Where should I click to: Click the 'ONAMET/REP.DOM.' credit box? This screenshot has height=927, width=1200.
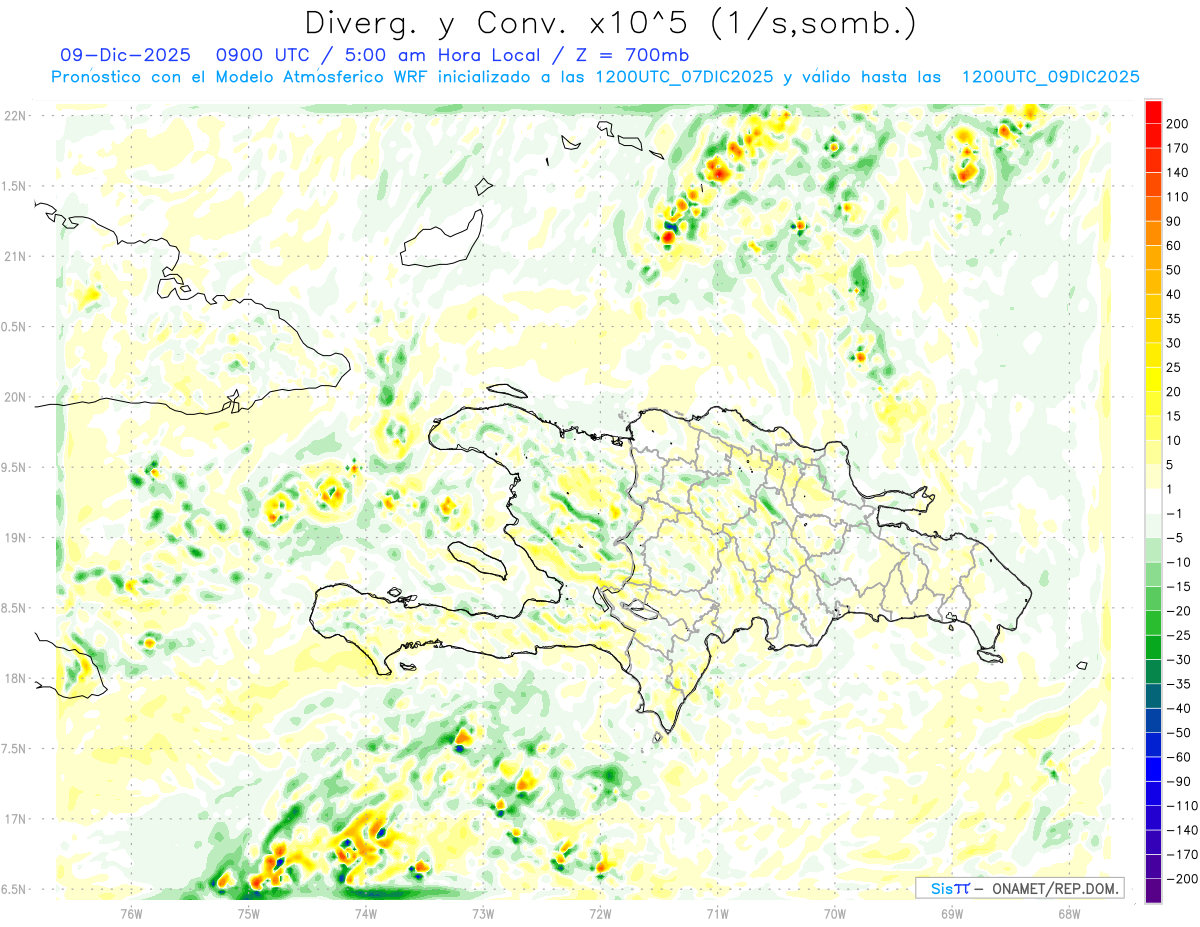(x=1020, y=888)
